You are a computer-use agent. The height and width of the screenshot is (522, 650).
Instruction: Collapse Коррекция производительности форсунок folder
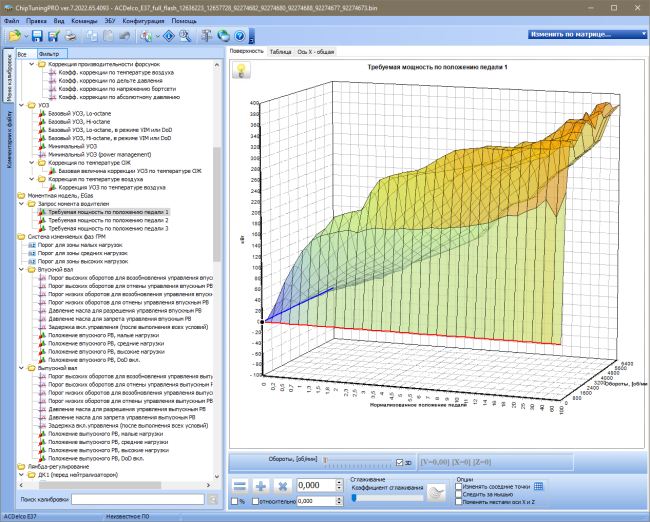pos(32,64)
